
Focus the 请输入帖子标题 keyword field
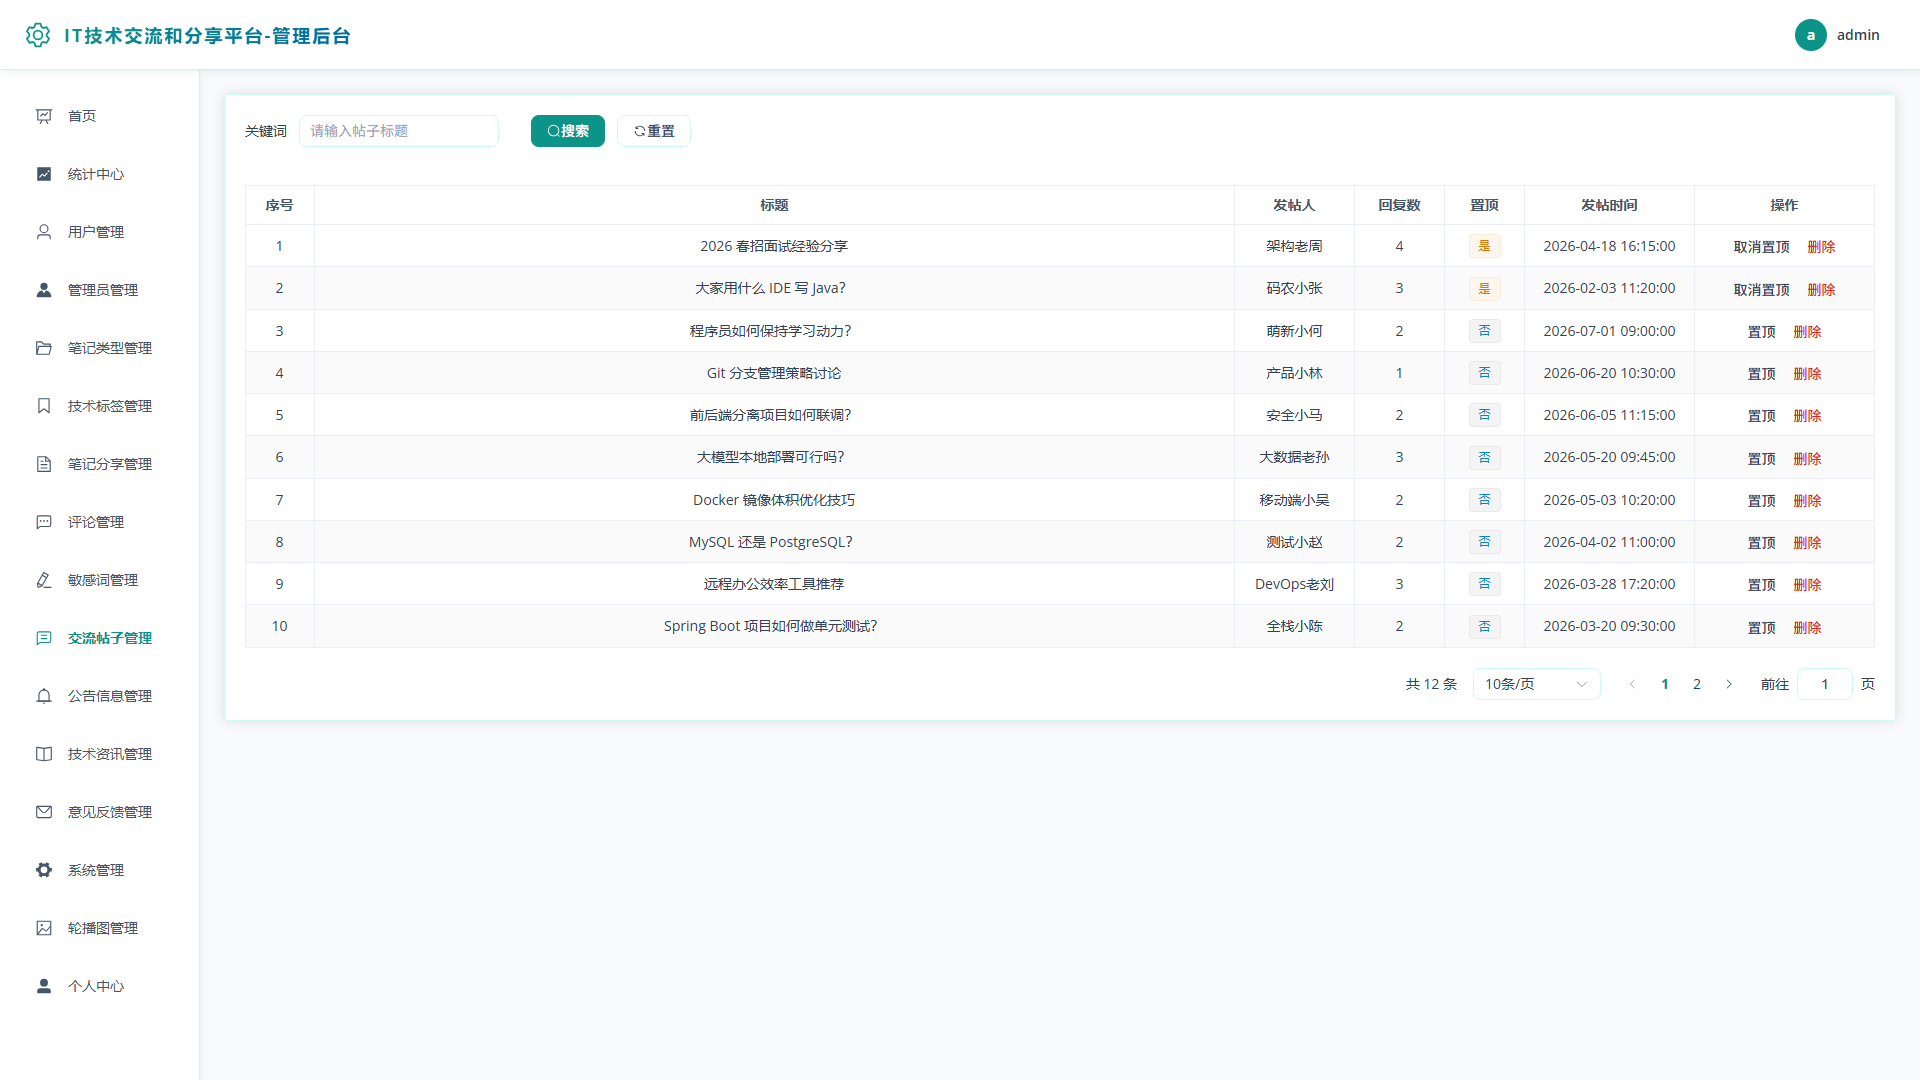pos(399,131)
